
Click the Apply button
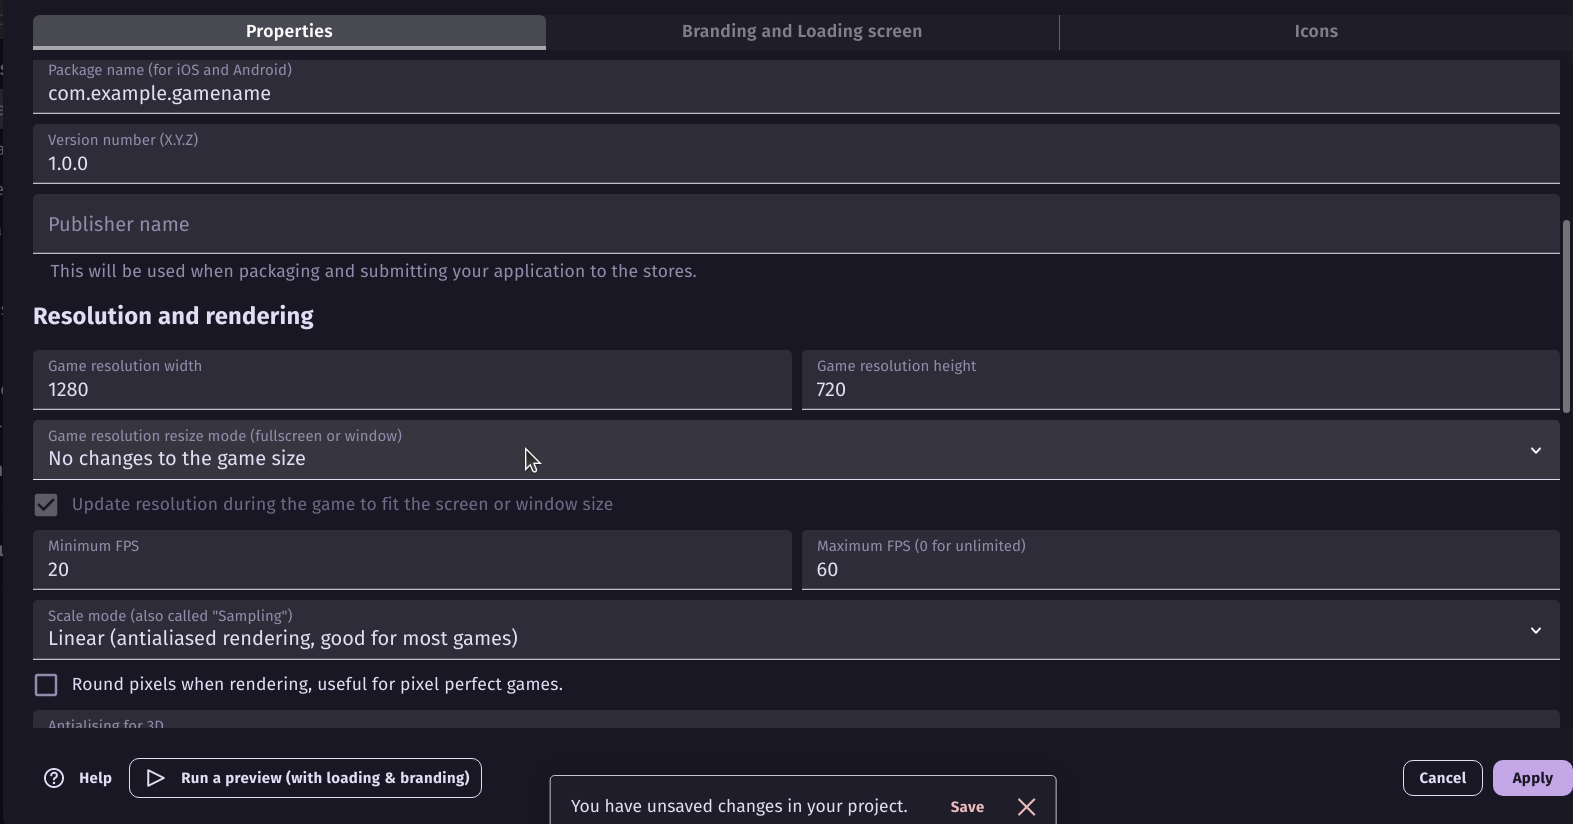pyautogui.click(x=1531, y=778)
